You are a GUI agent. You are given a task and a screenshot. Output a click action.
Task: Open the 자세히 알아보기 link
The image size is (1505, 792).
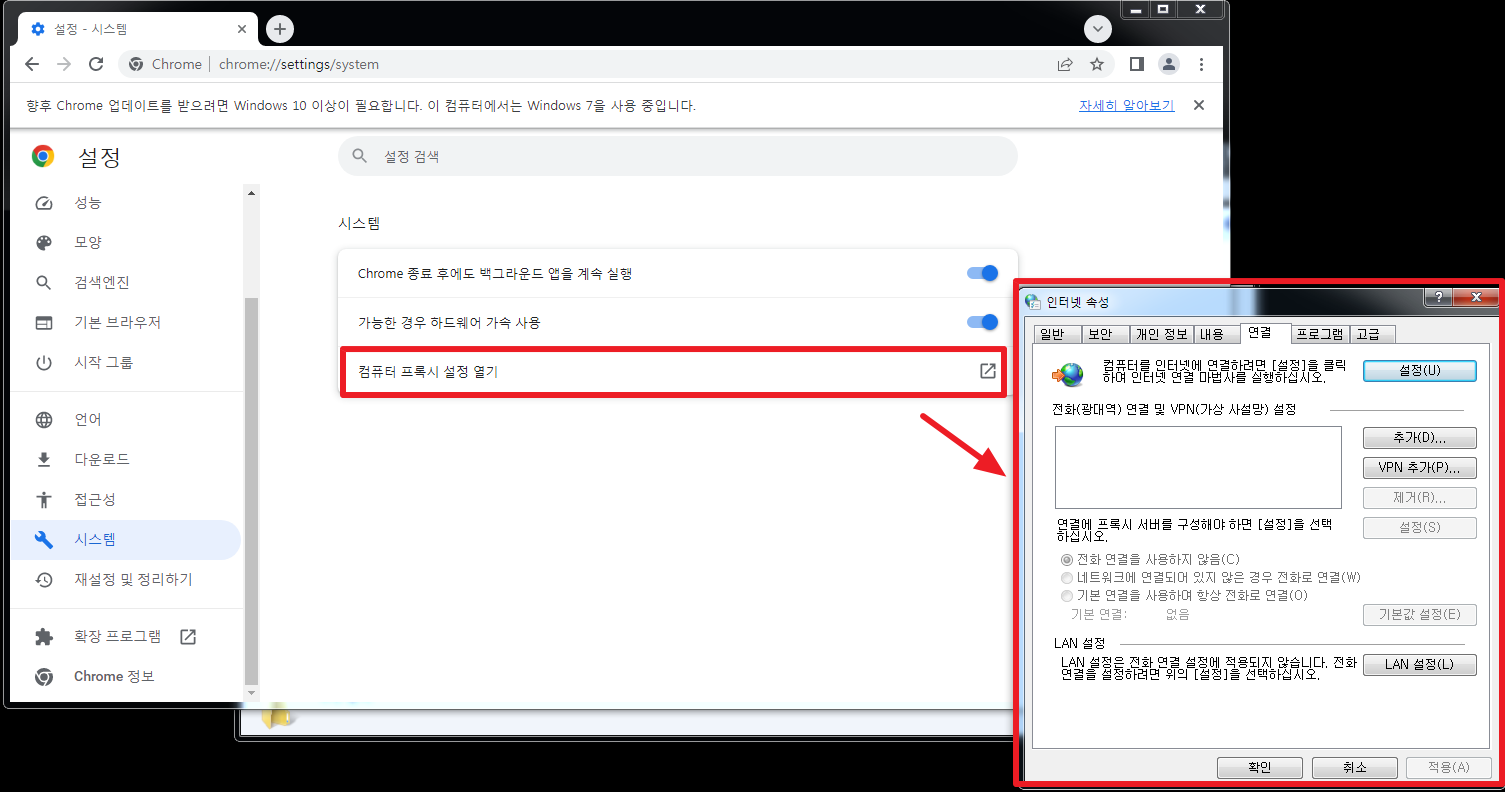pos(1126,105)
